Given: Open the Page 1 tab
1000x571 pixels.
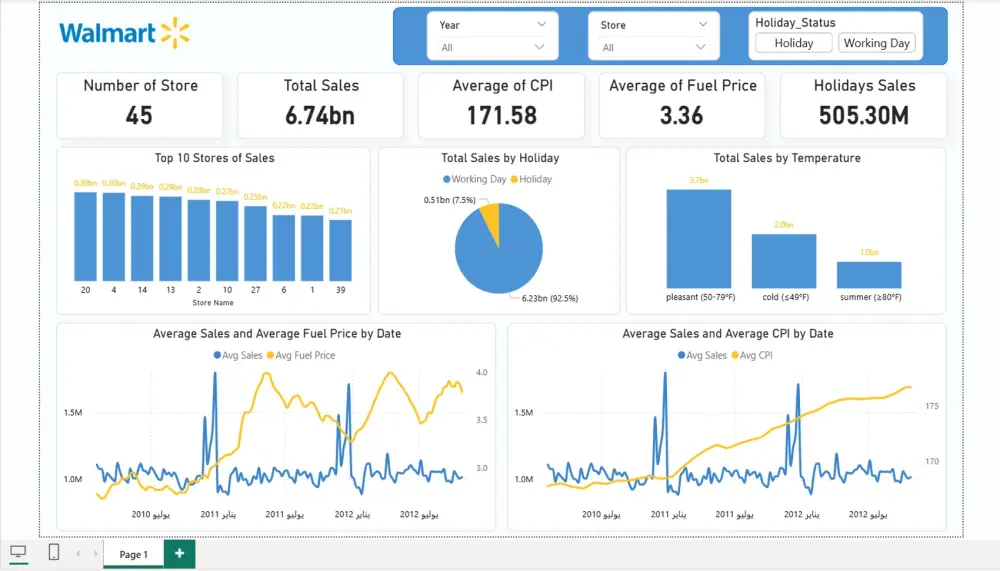Looking at the screenshot, I should pos(133,554).
